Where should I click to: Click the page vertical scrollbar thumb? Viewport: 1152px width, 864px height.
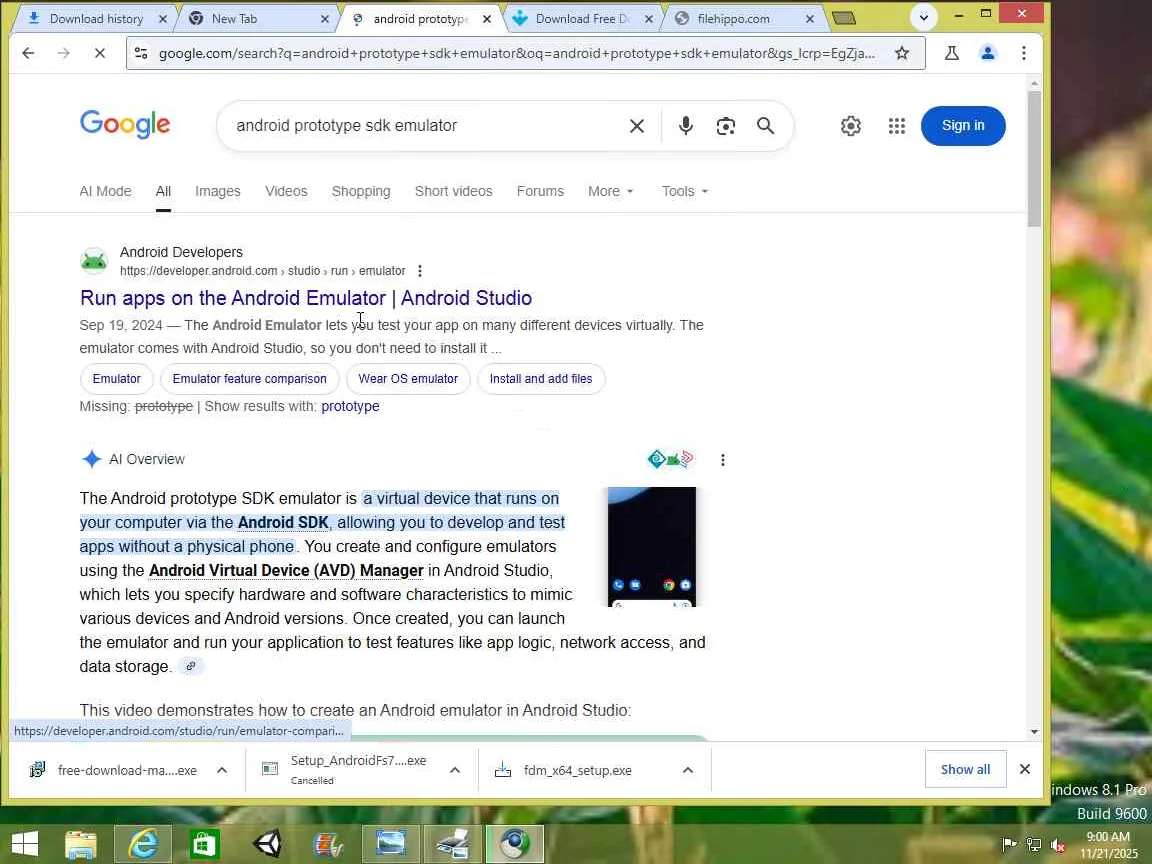click(x=1034, y=159)
